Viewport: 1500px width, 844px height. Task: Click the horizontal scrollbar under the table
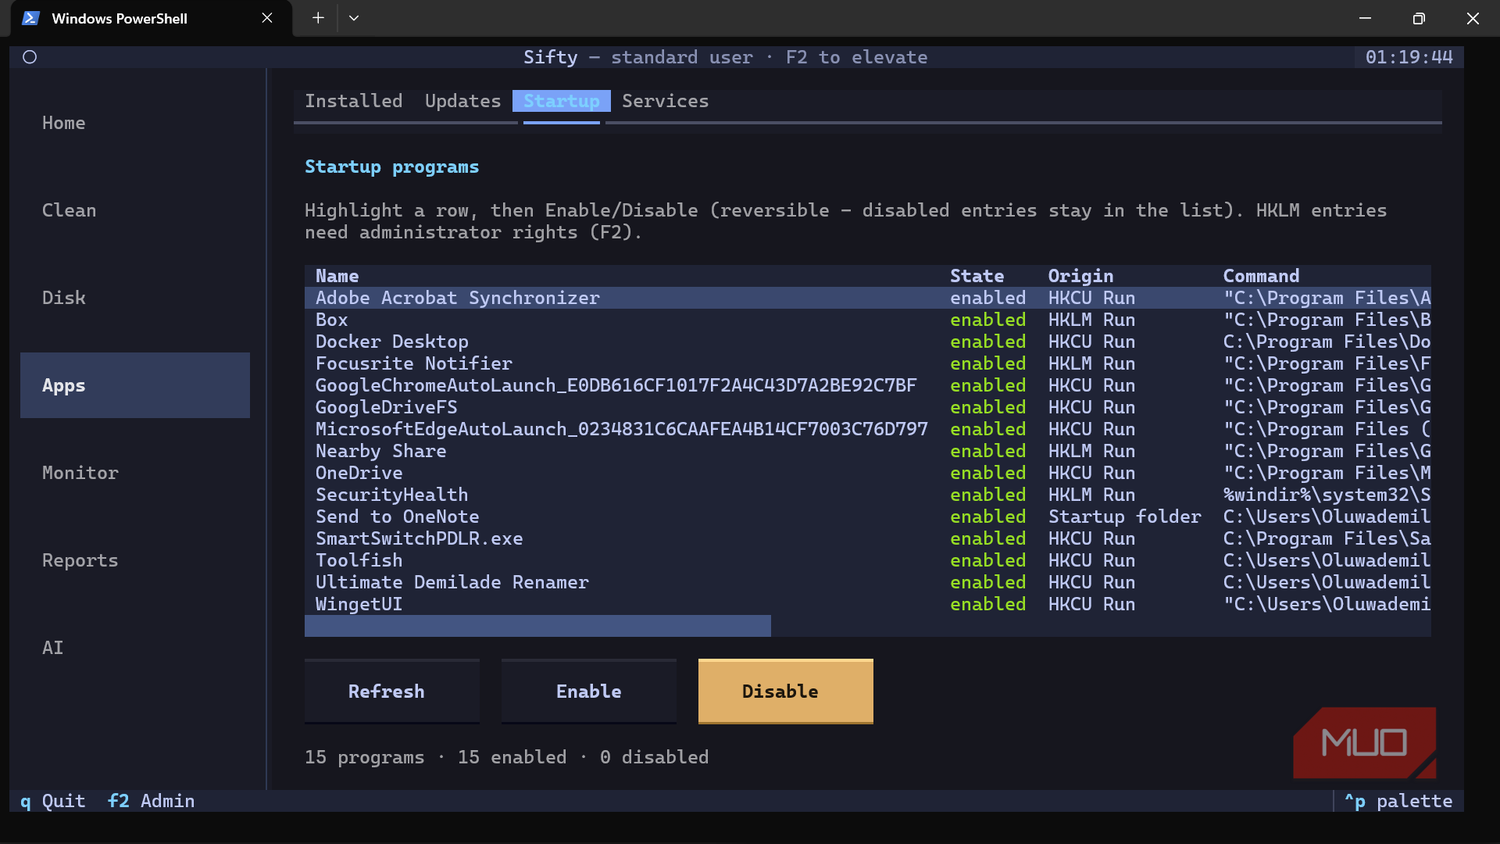coord(538,626)
